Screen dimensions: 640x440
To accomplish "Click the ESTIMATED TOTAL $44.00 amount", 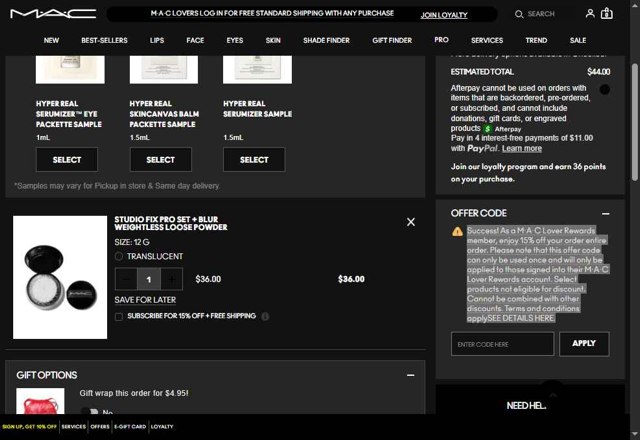I will pos(598,72).
